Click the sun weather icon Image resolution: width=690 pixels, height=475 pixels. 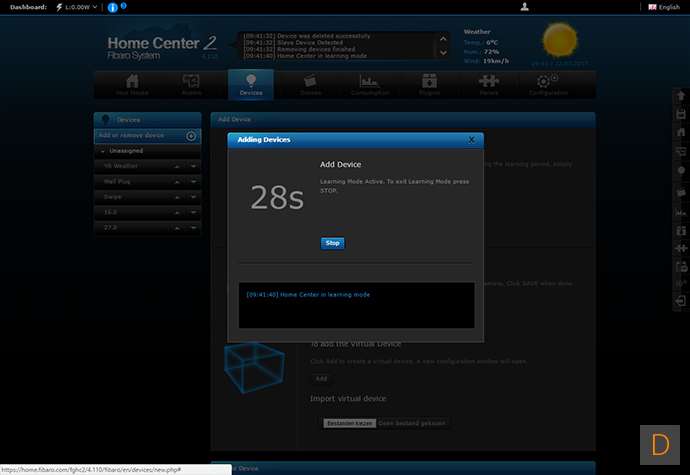560,40
